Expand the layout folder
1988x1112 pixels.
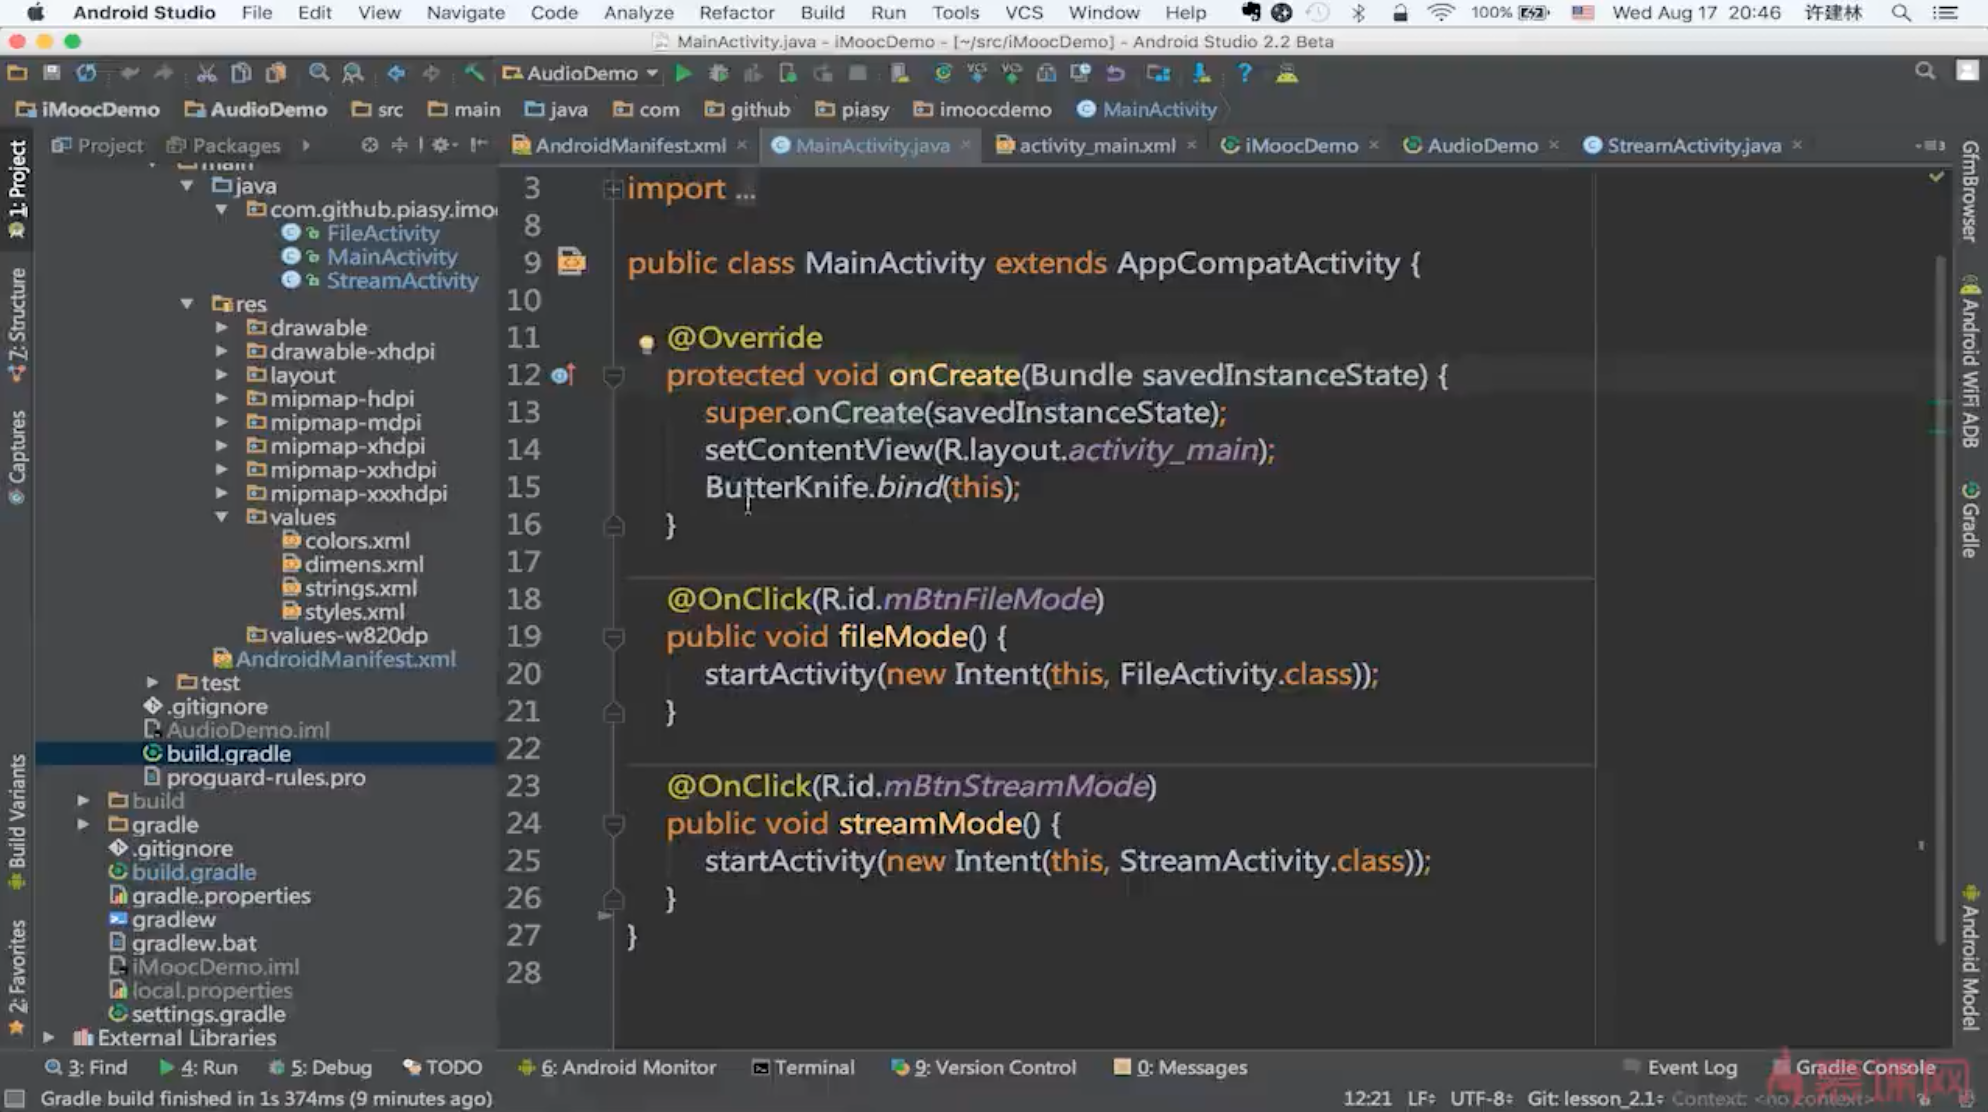[221, 375]
